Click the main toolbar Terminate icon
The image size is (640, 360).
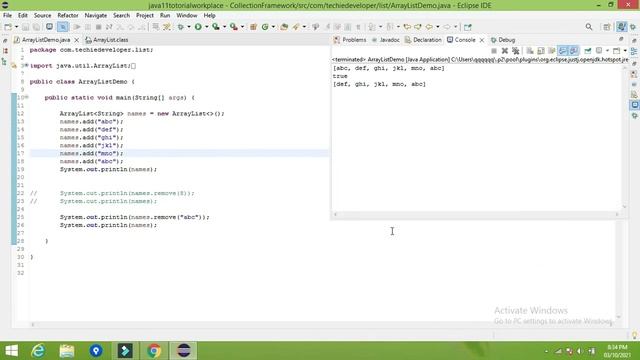coord(98,27)
